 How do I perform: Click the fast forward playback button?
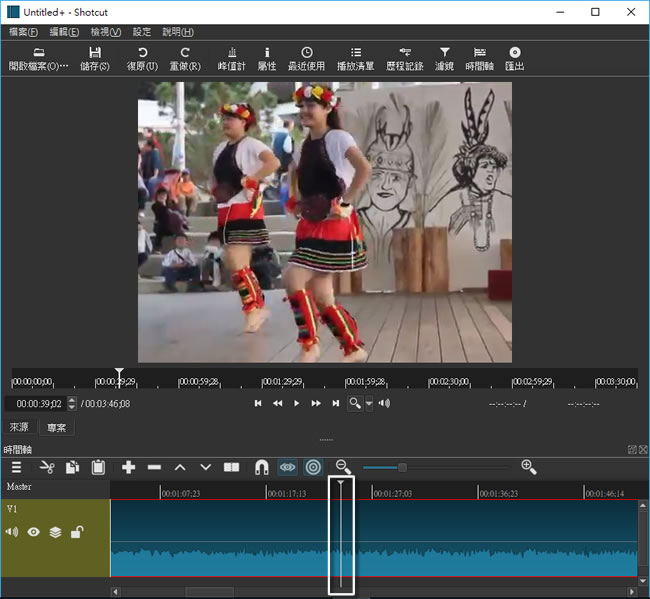[x=316, y=403]
